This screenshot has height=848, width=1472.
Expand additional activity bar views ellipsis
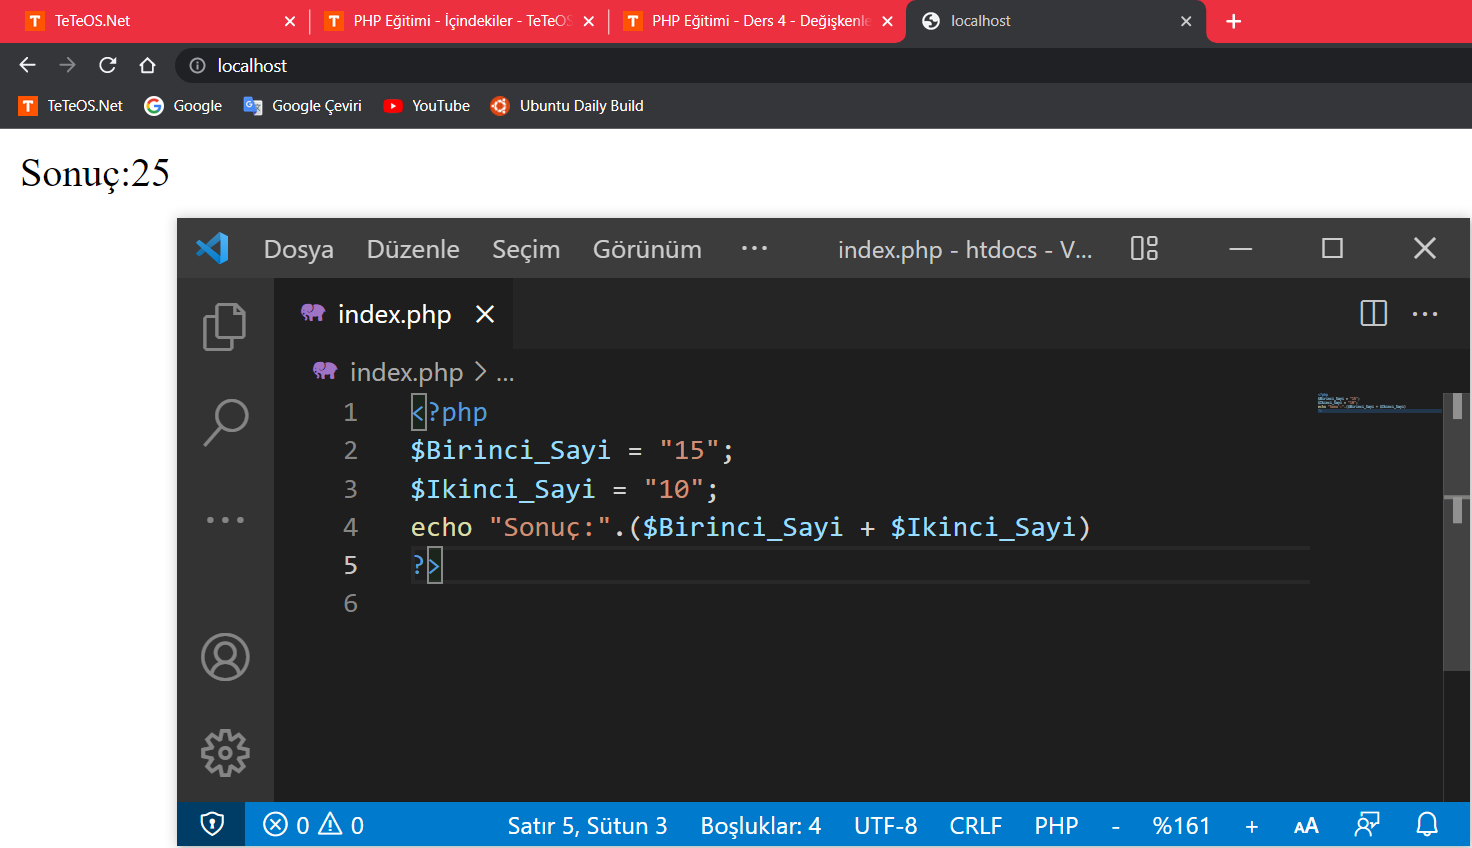[225, 520]
